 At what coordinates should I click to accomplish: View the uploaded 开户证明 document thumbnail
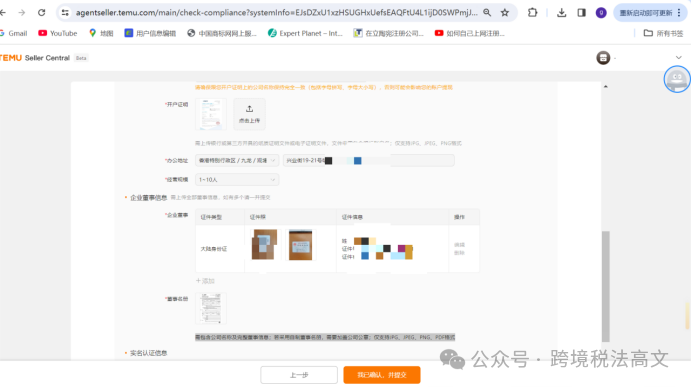point(211,114)
